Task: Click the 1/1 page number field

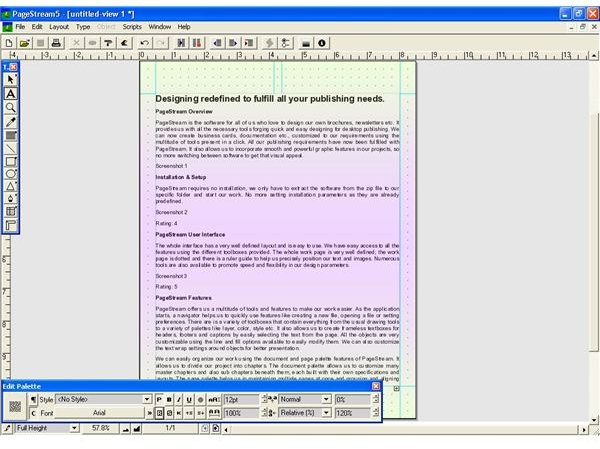Action: tap(170, 428)
